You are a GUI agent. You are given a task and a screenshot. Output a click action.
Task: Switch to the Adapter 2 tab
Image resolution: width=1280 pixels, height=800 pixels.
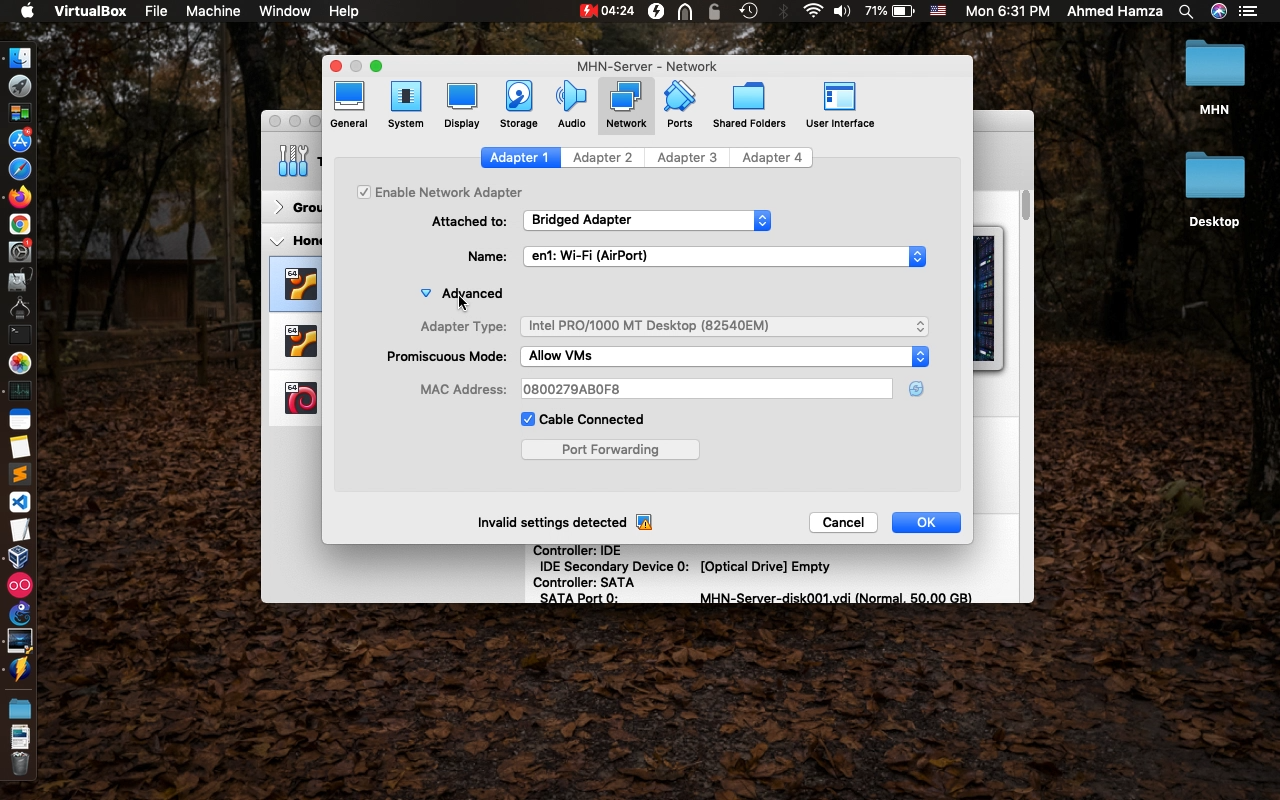[x=602, y=157]
